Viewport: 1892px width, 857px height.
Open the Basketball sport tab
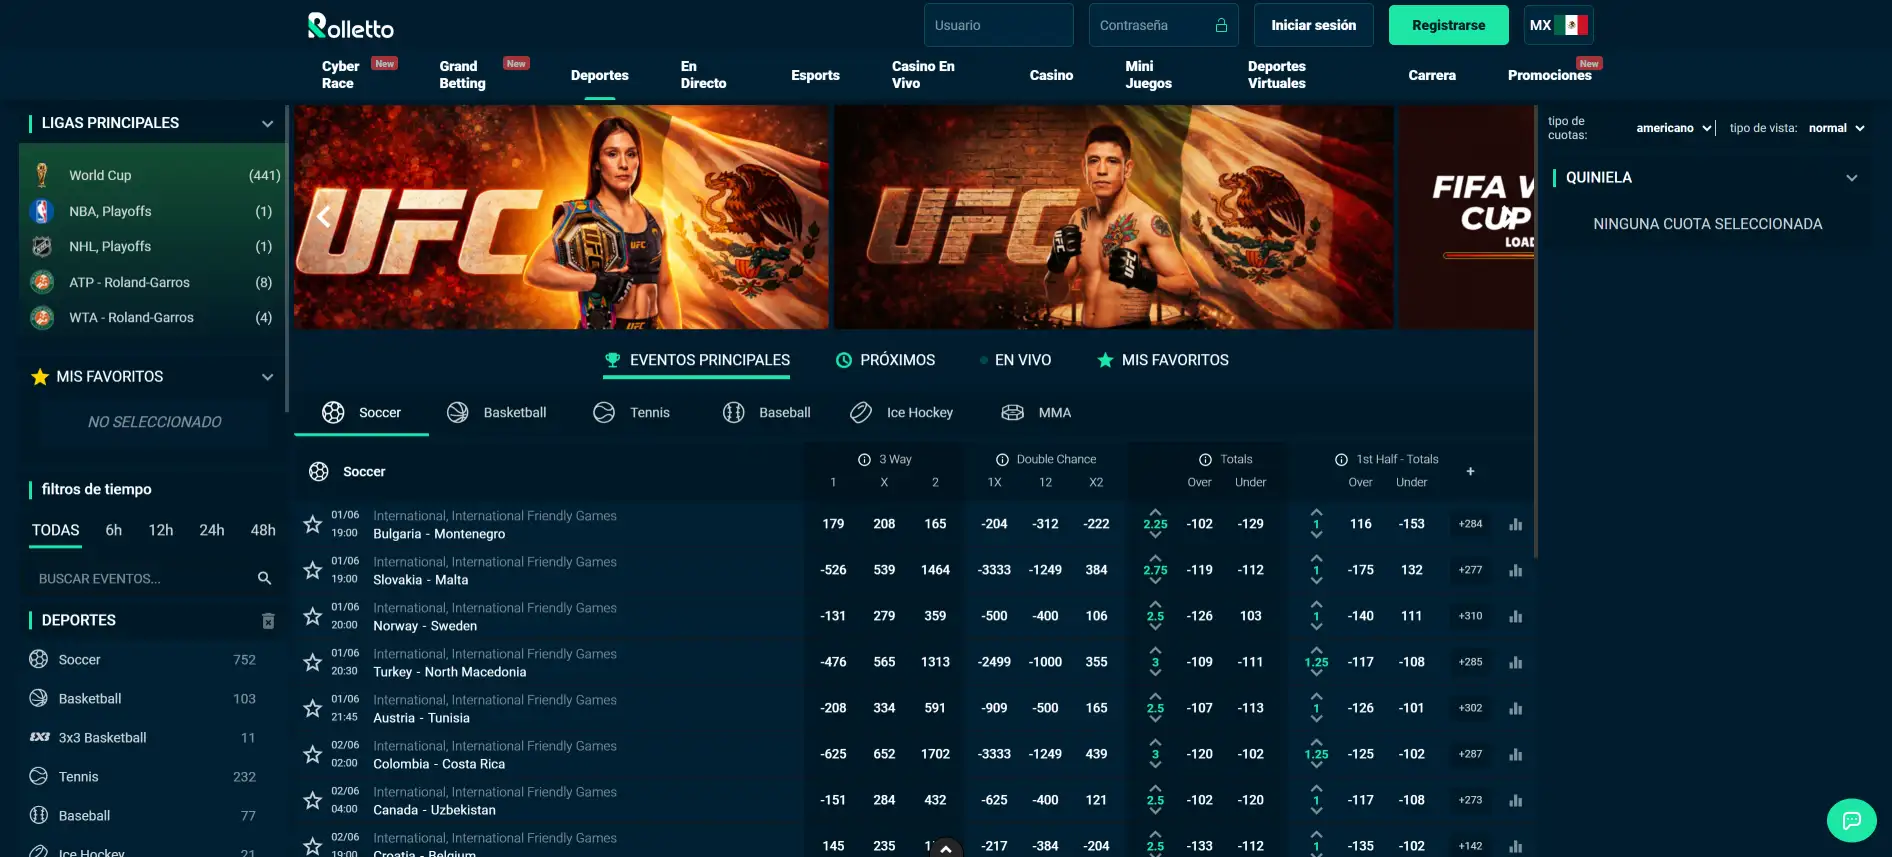point(497,412)
